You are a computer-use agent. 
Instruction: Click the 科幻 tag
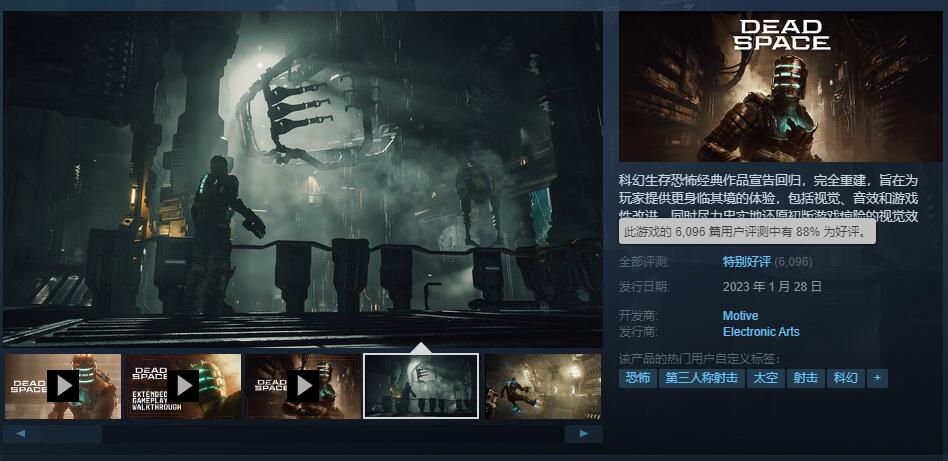[x=845, y=378]
